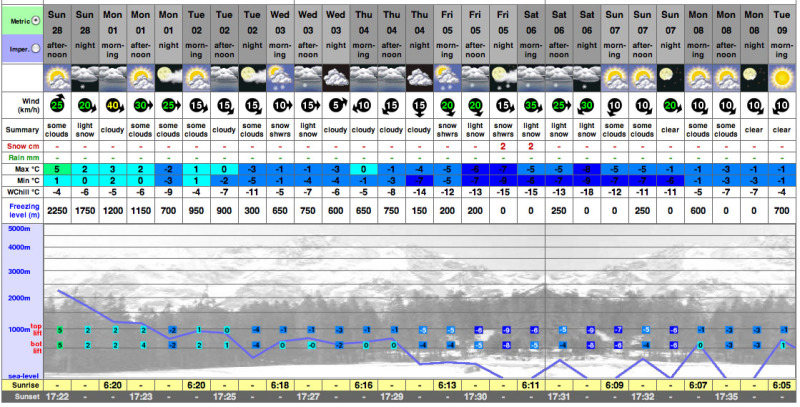Click the 35 km/h wind direction icon

point(532,106)
